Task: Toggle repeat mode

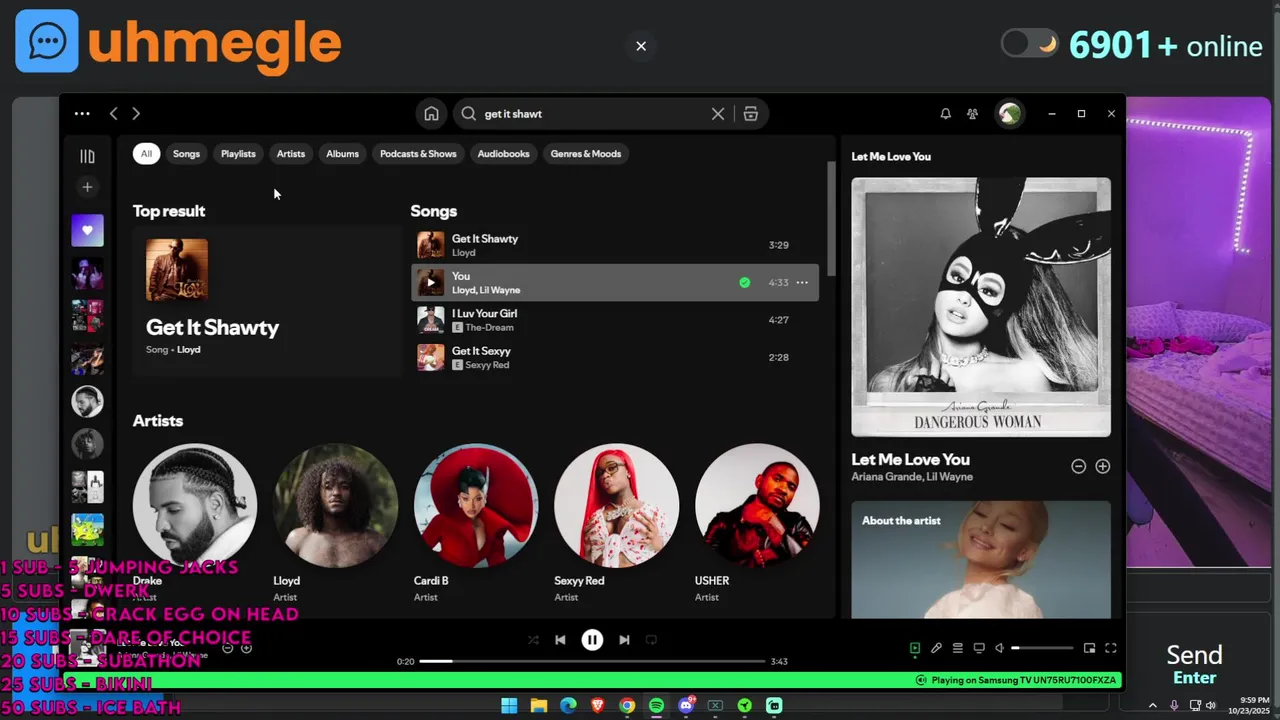Action: click(x=651, y=640)
